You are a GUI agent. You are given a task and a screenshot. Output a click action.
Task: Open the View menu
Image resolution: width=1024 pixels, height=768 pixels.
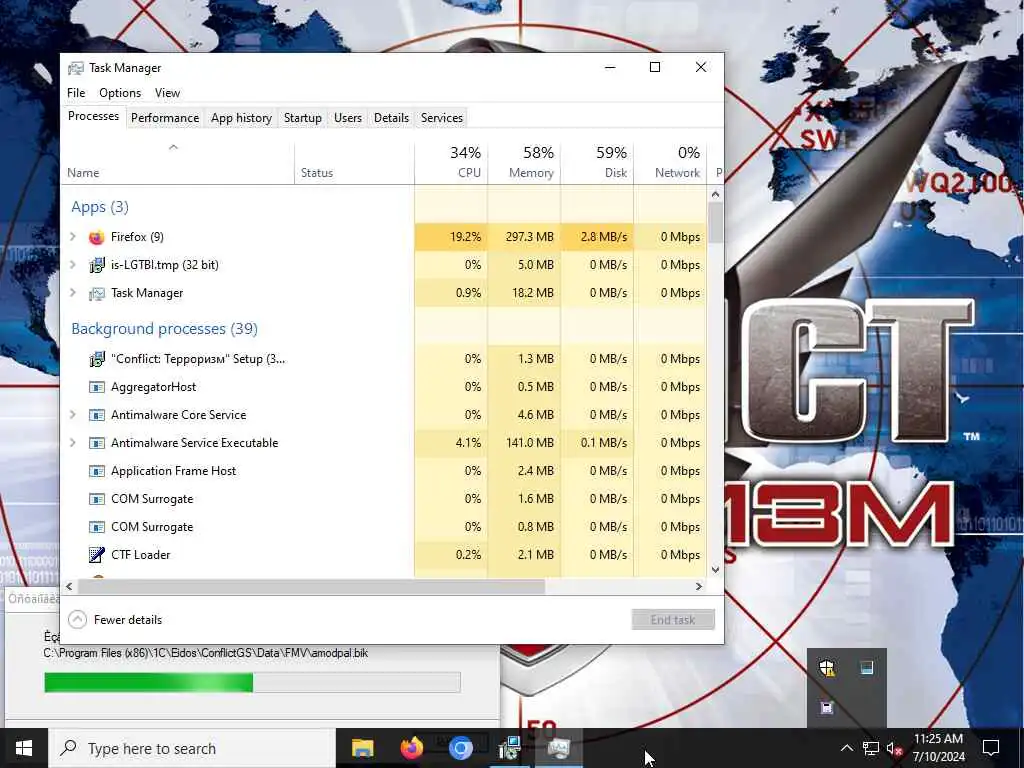coord(167,93)
